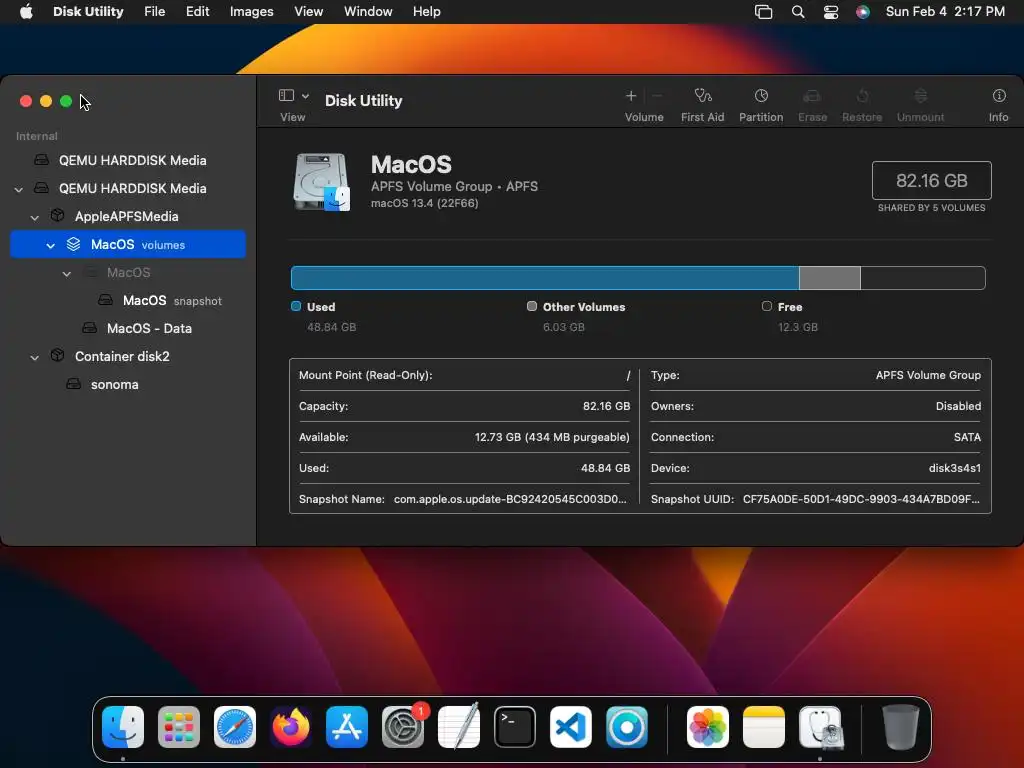Click the large MacOS disk image
1024x768 pixels.
point(321,182)
